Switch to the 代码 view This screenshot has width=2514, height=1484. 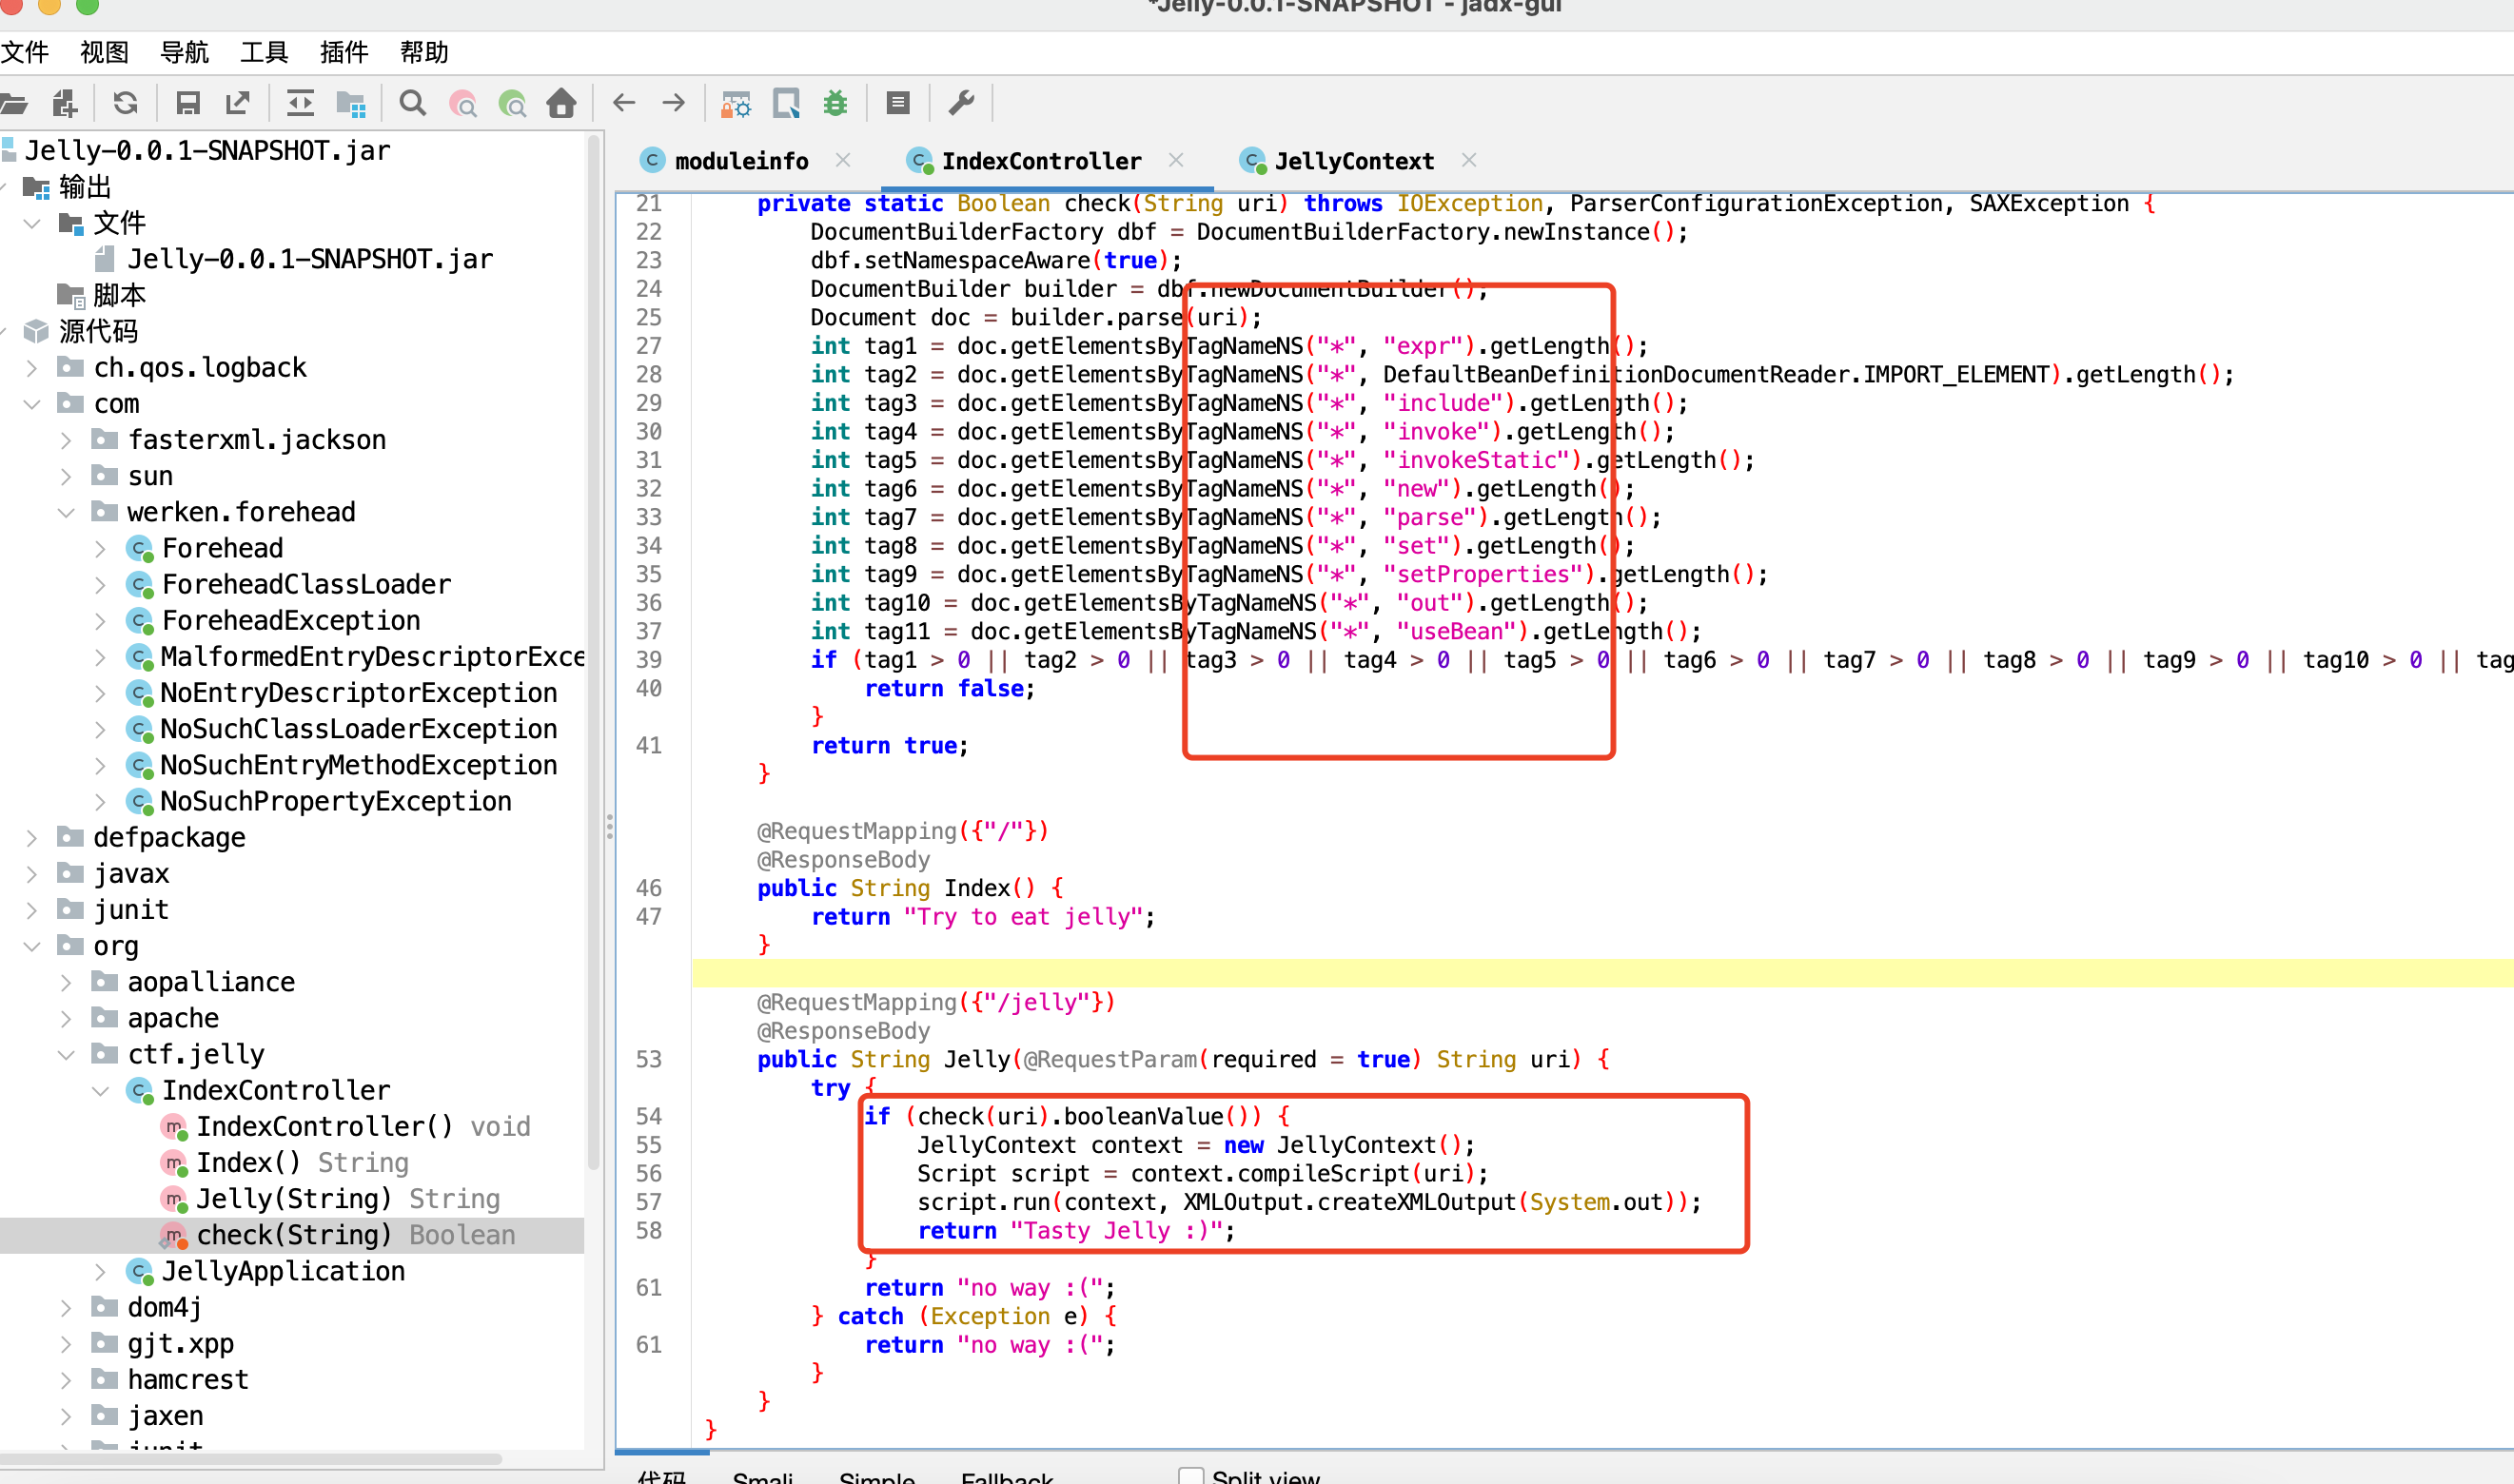click(662, 1476)
